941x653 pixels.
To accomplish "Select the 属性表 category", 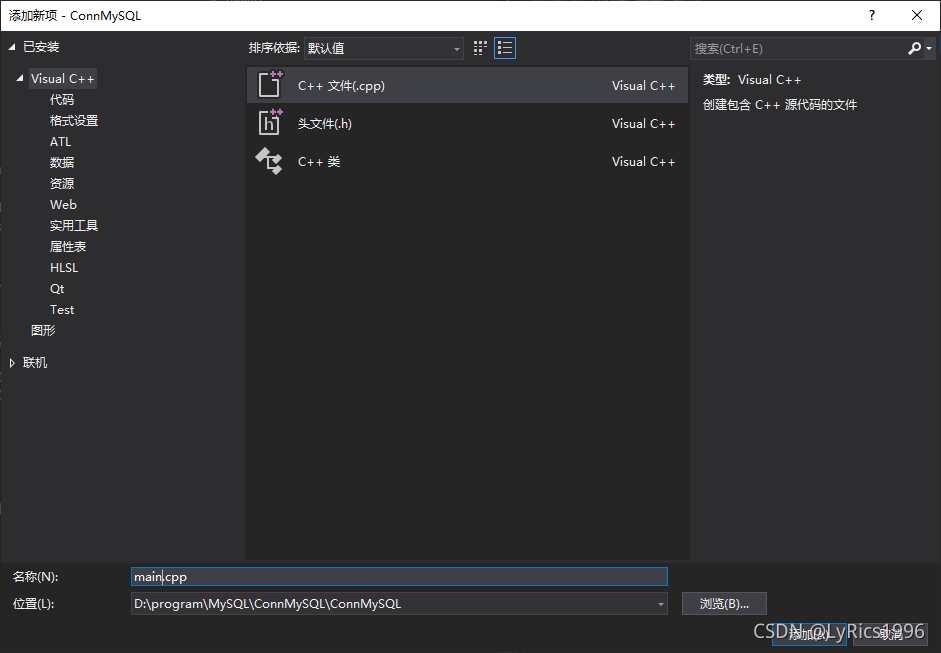I will (x=68, y=247).
